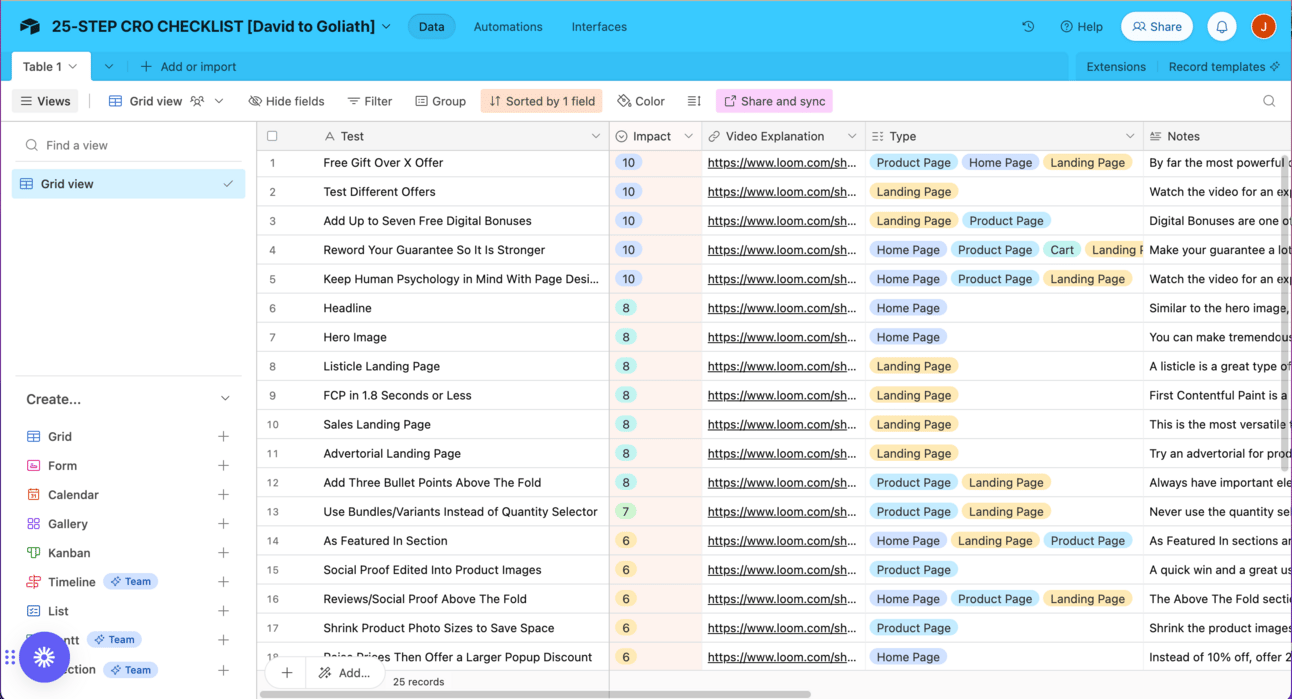
Task: Click the notifications bell icon
Action: click(1221, 27)
